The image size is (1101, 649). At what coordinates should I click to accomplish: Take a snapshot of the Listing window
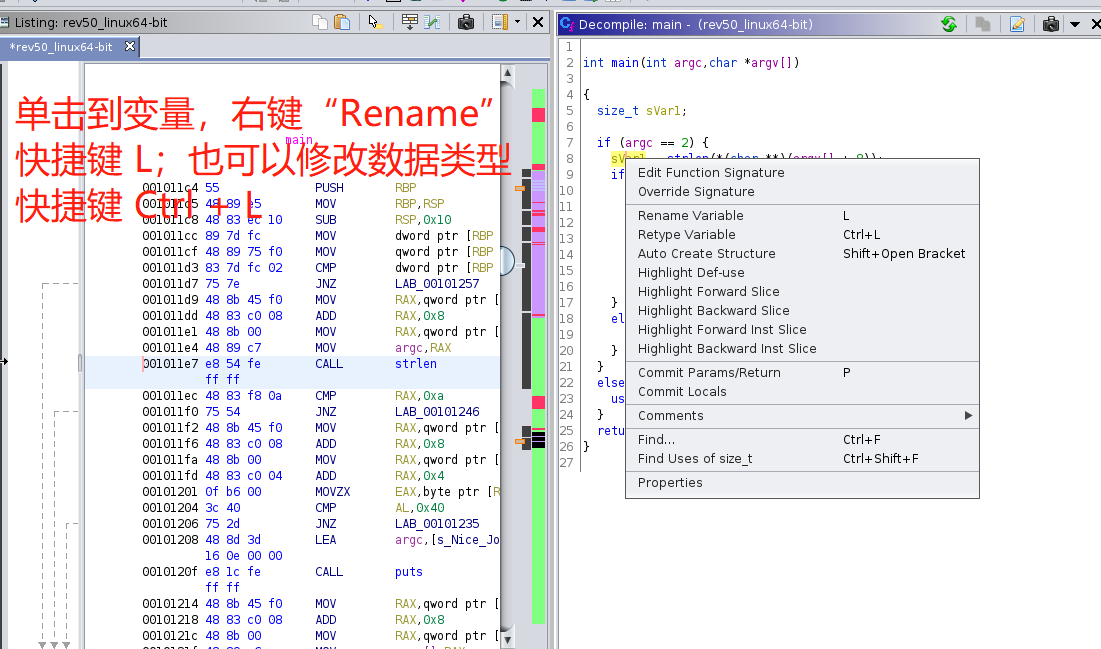pos(466,22)
